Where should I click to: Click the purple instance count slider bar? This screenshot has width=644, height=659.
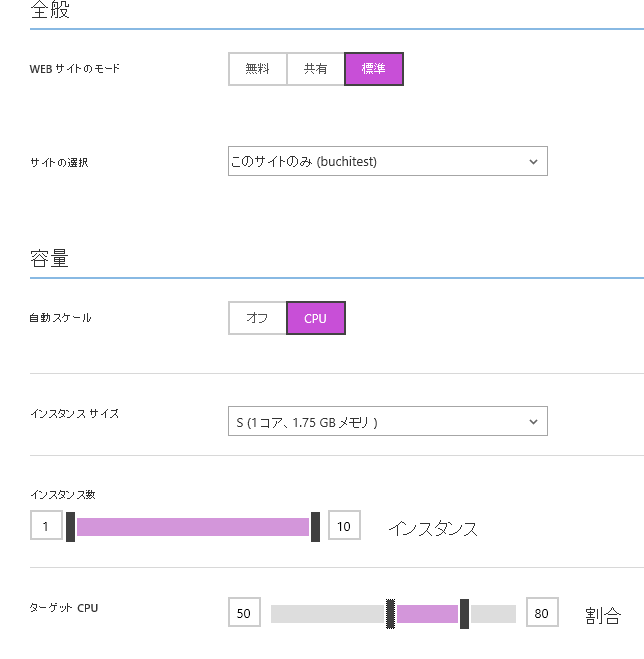[x=192, y=526]
